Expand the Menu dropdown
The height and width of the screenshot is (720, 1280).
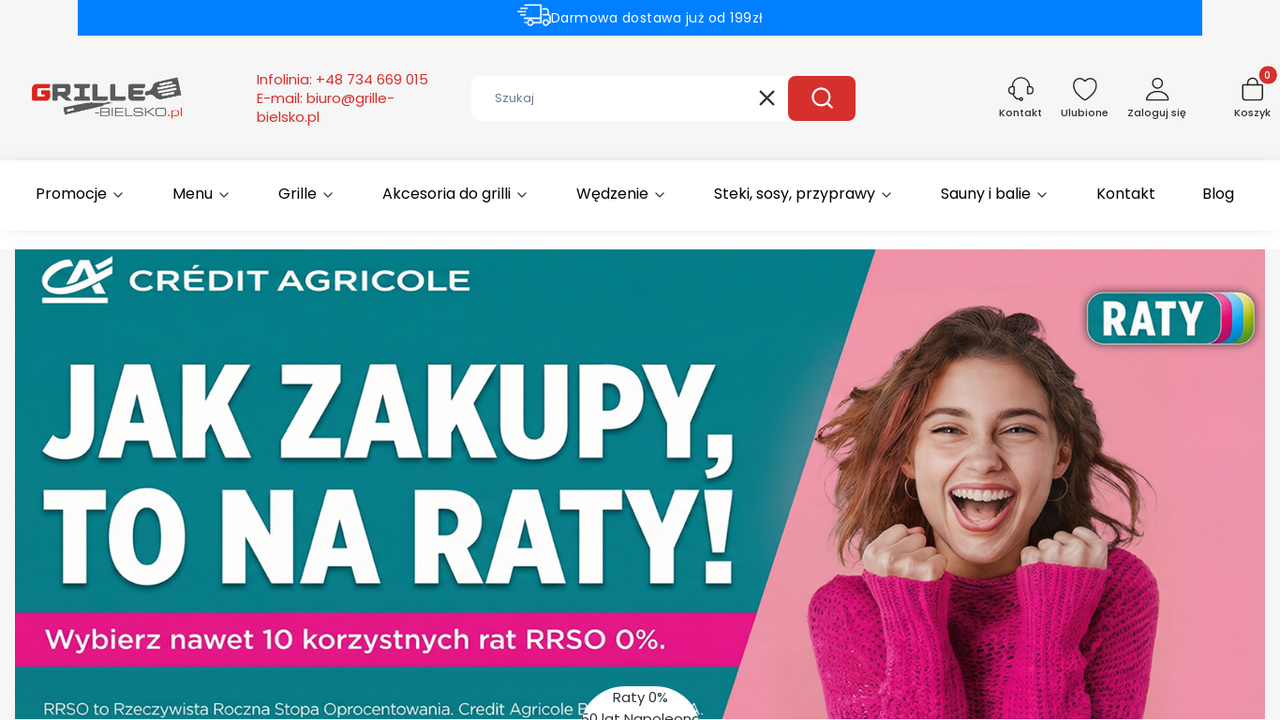coord(201,194)
